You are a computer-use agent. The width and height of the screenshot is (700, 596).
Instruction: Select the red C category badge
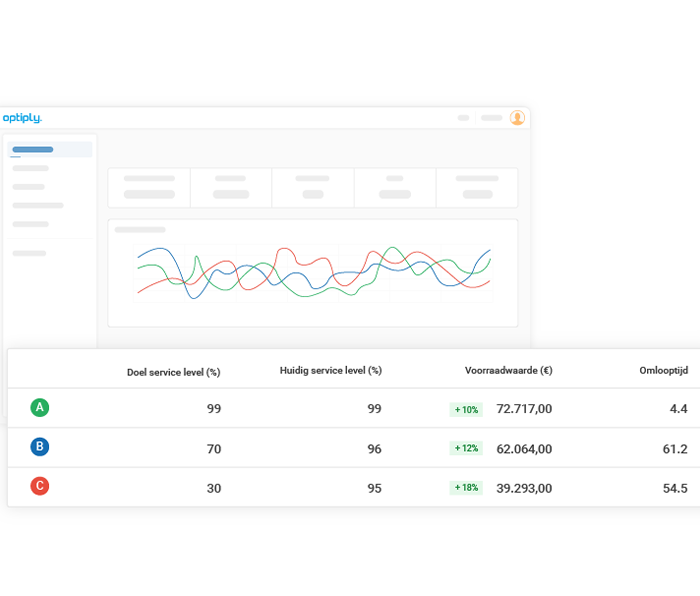coord(40,486)
